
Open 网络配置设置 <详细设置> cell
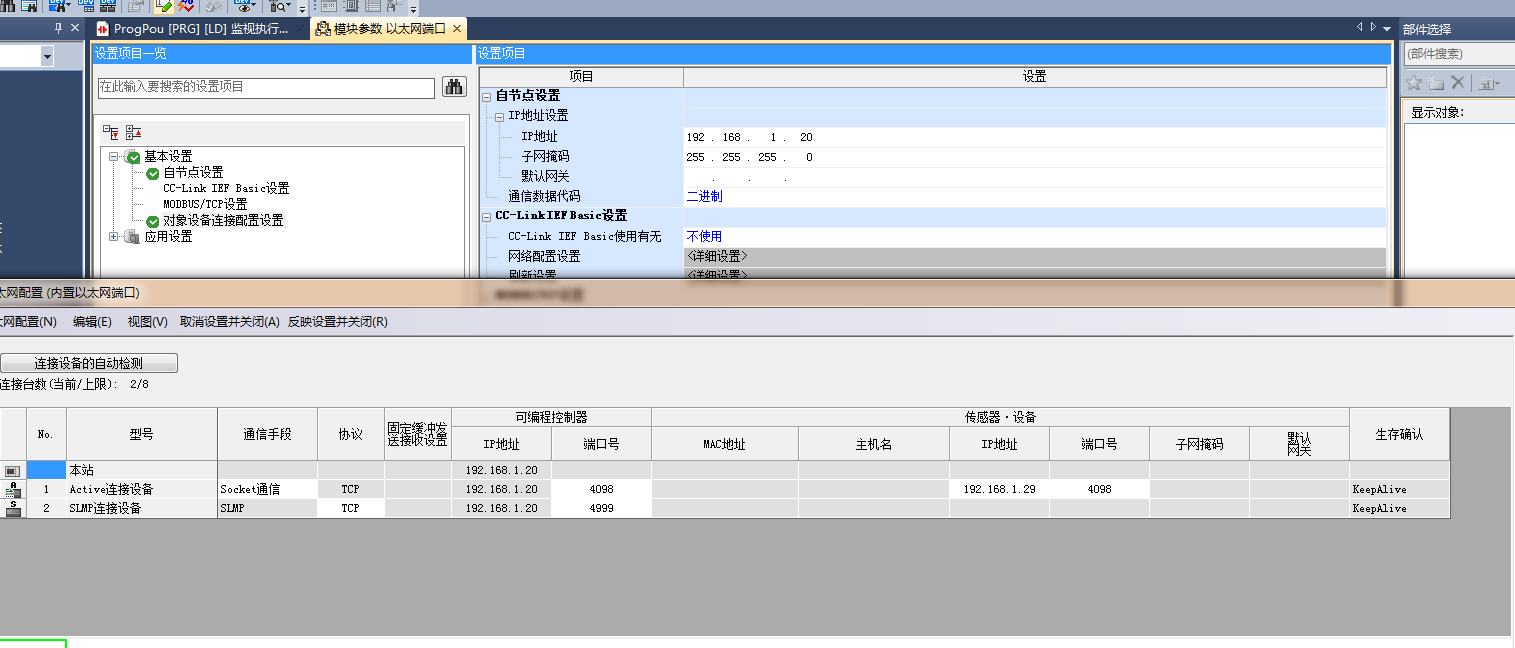tap(1034, 256)
